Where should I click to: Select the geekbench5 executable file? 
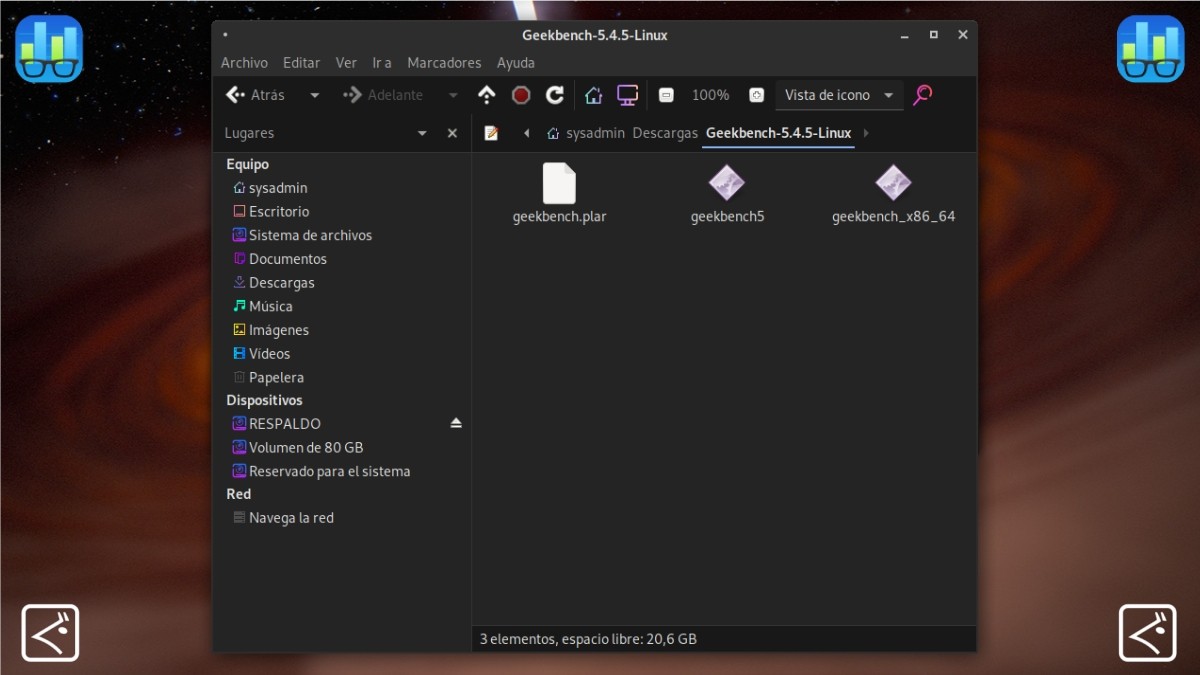727,195
